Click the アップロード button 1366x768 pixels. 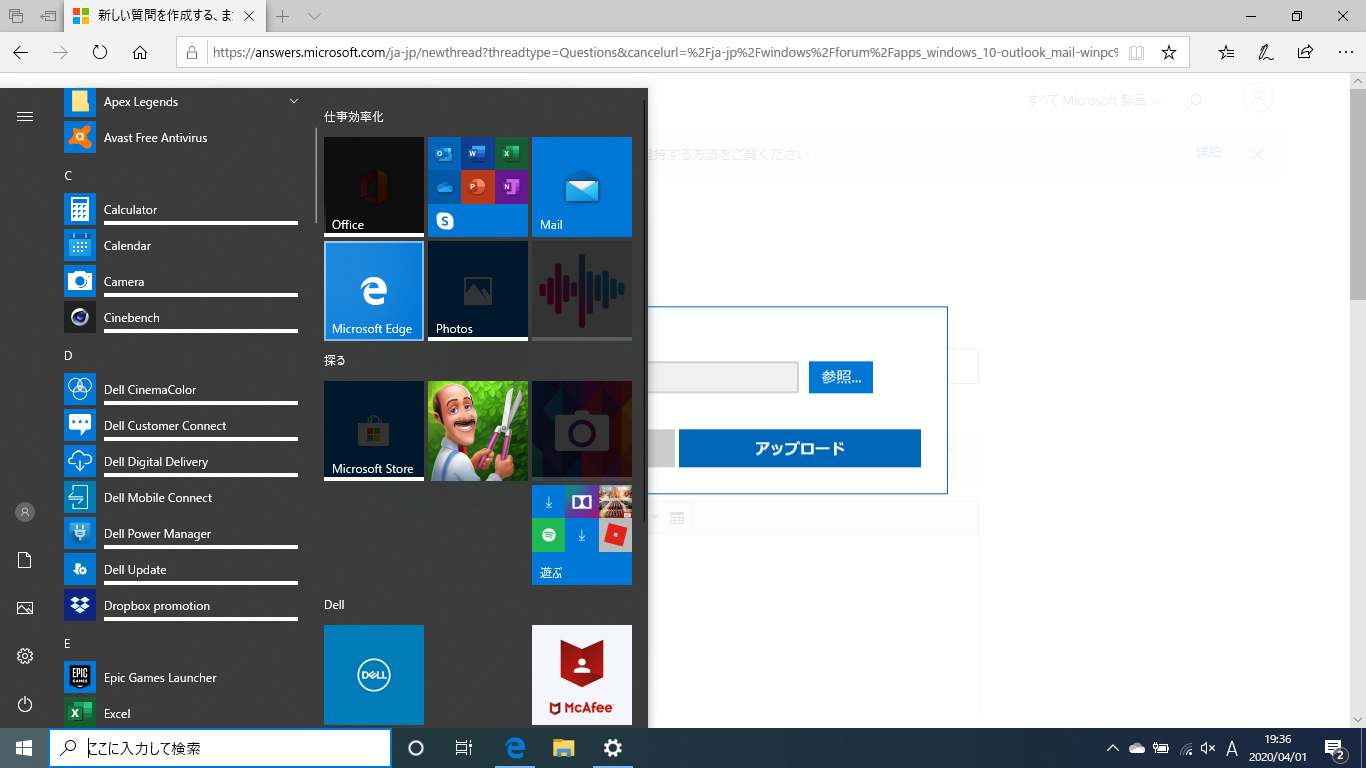point(800,448)
